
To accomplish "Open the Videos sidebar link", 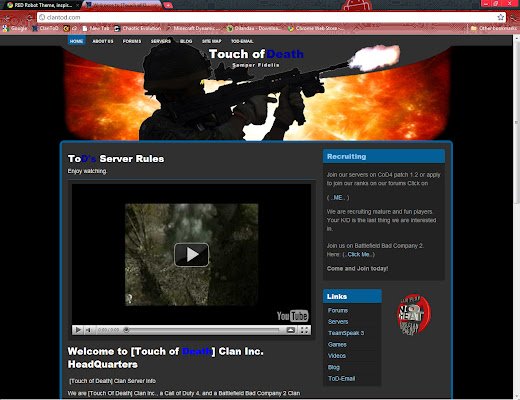I will coord(337,356).
